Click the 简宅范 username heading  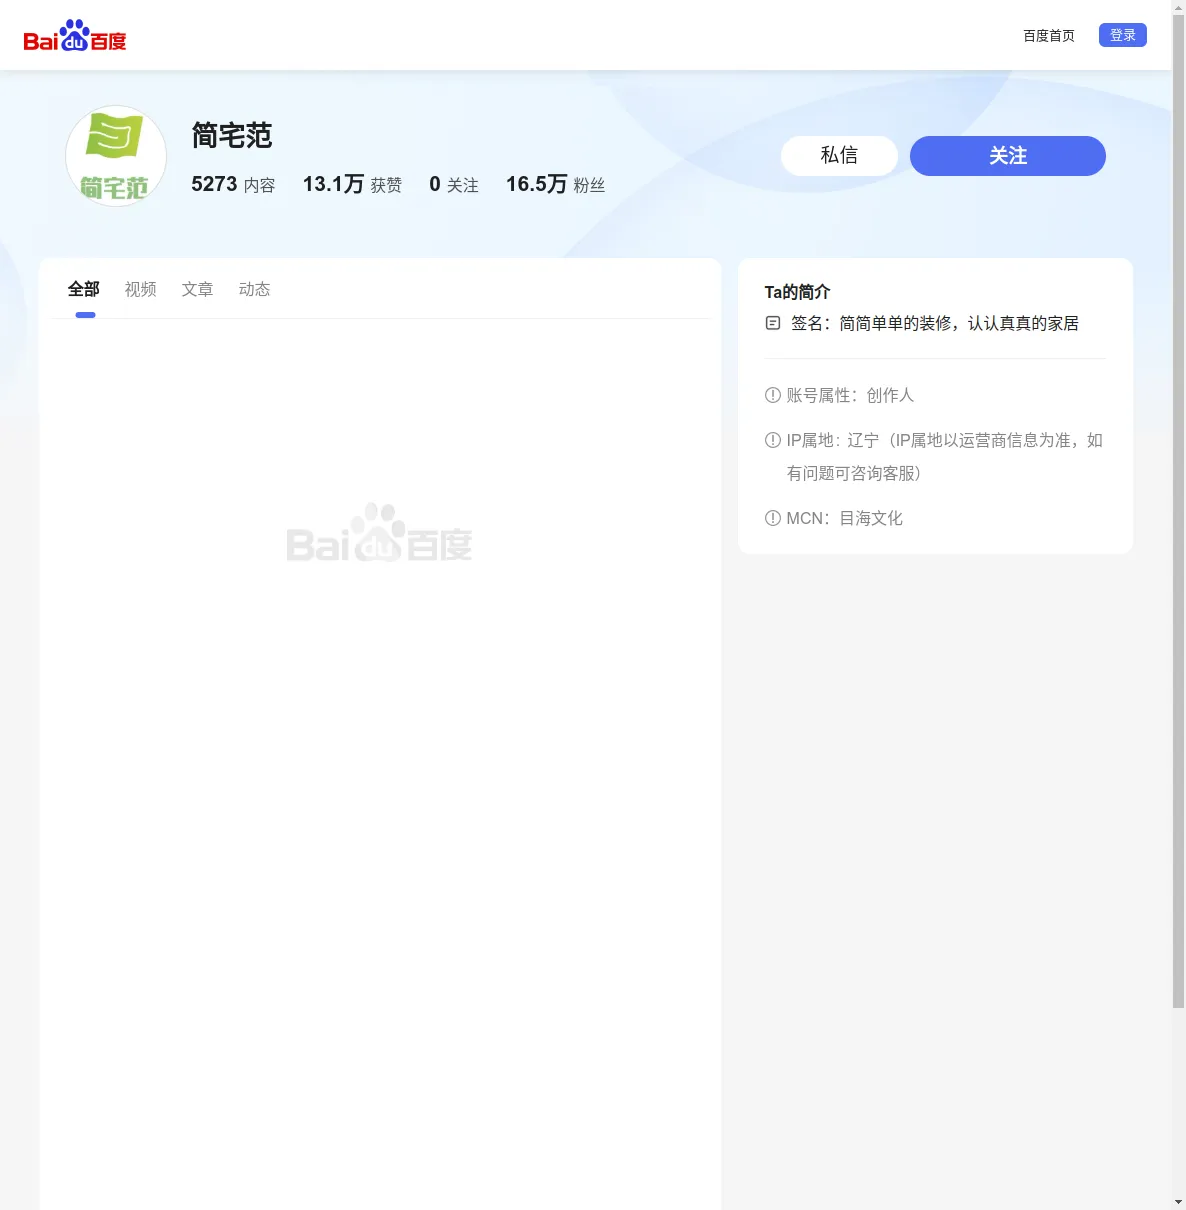point(232,136)
